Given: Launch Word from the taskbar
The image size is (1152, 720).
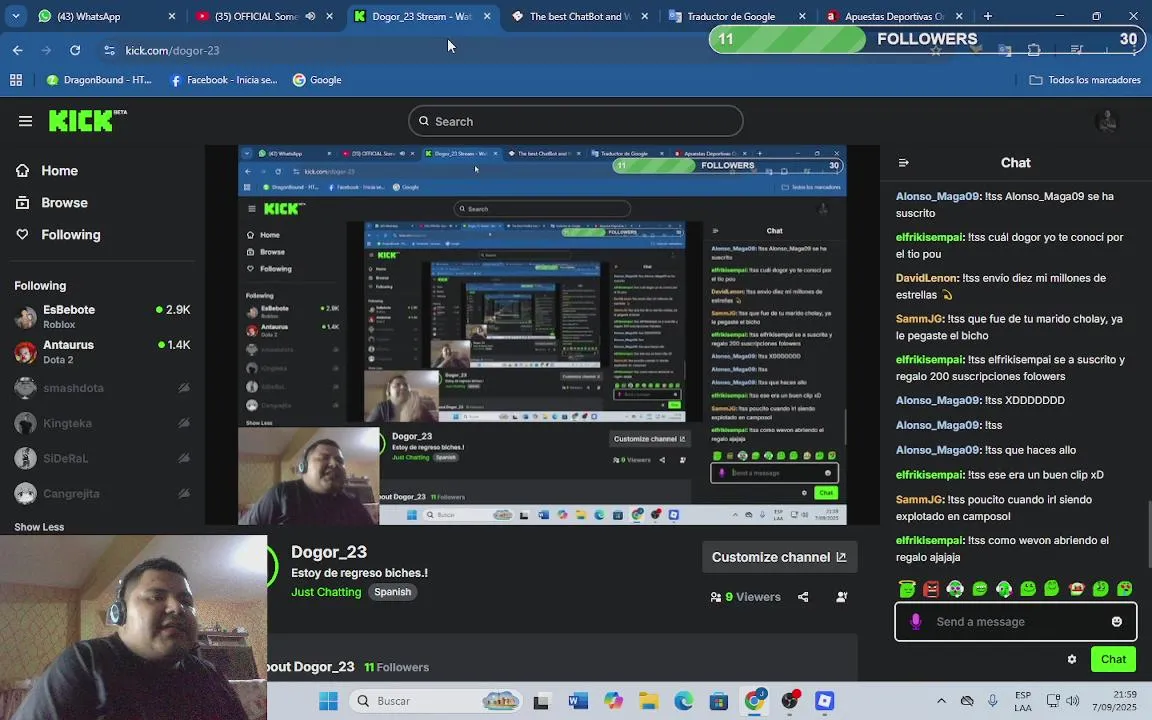Looking at the screenshot, I should tap(578, 701).
